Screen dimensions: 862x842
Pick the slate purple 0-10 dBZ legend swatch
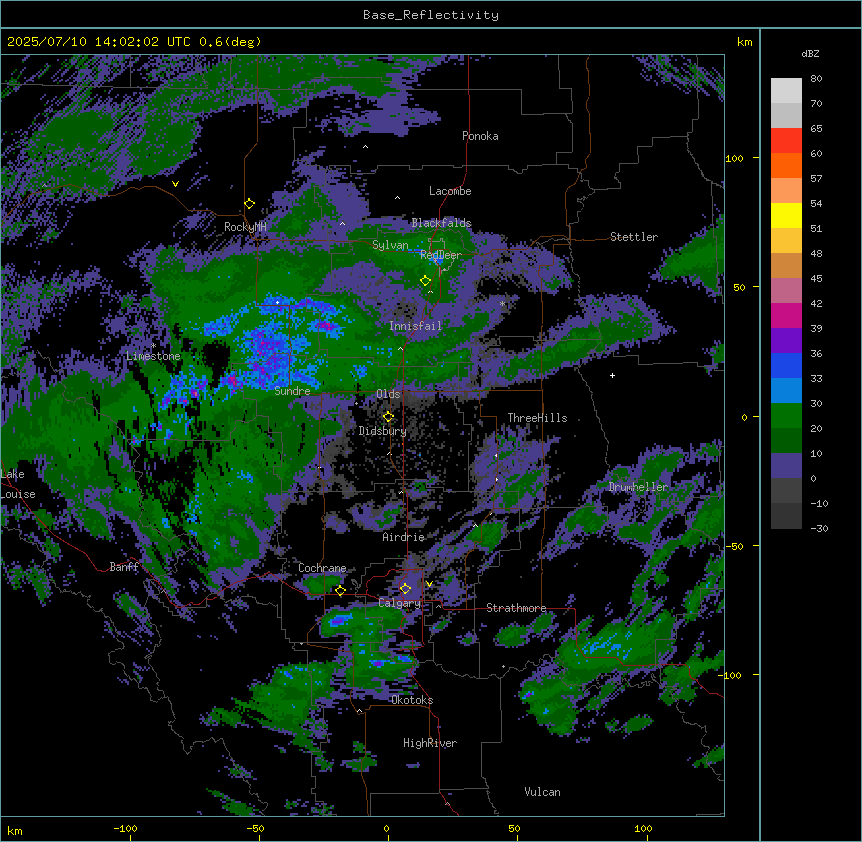pos(786,466)
